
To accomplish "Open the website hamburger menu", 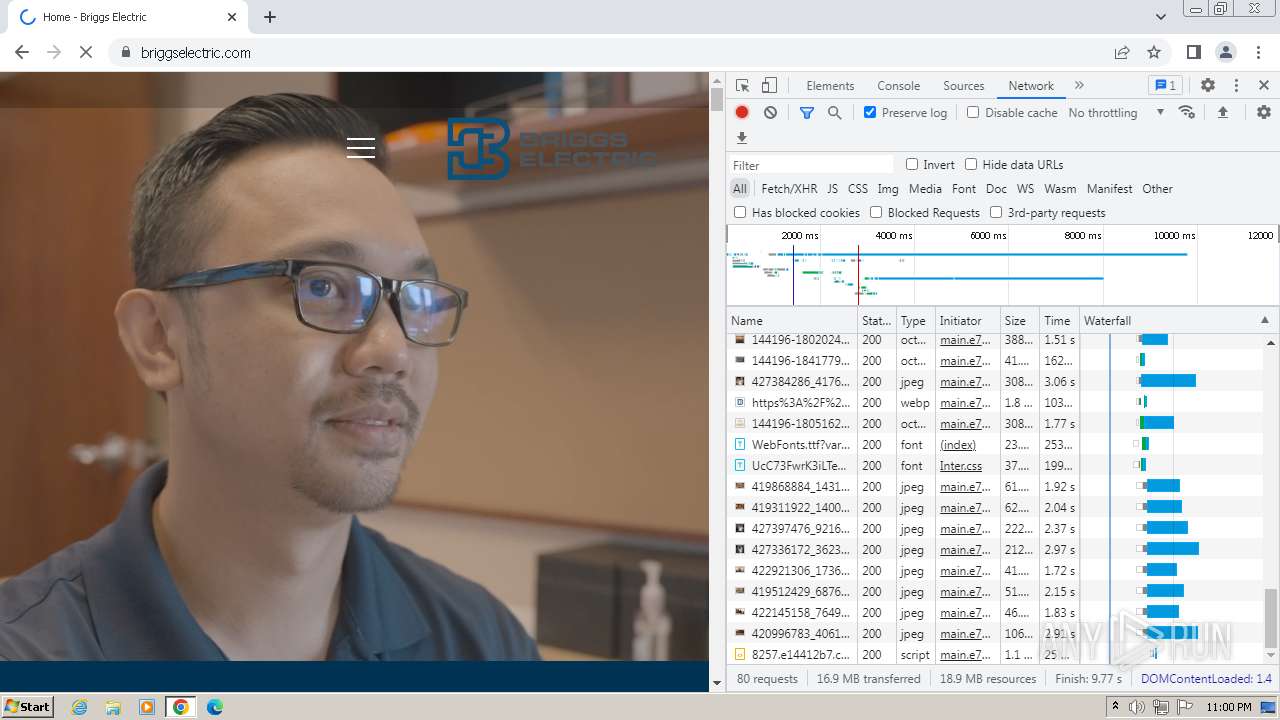I will pyautogui.click(x=361, y=148).
